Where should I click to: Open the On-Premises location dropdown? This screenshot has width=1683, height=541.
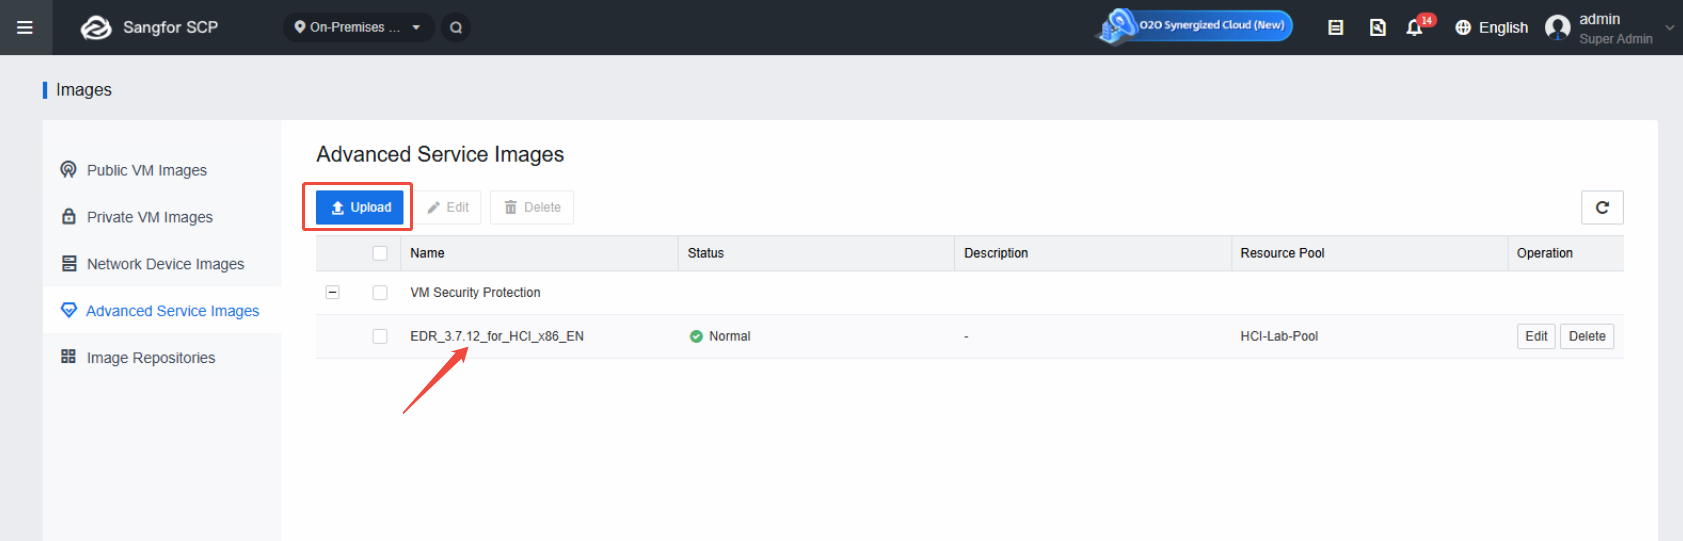(359, 27)
